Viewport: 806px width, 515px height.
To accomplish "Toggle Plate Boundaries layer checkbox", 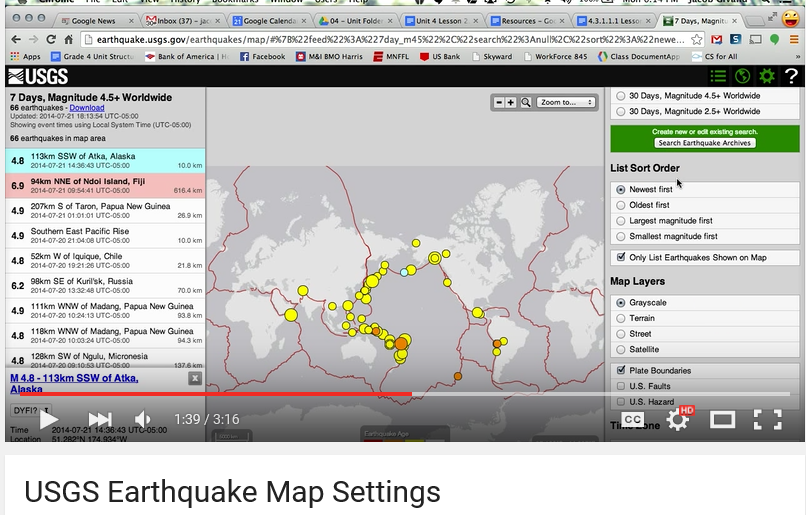I will pyautogui.click(x=621, y=370).
